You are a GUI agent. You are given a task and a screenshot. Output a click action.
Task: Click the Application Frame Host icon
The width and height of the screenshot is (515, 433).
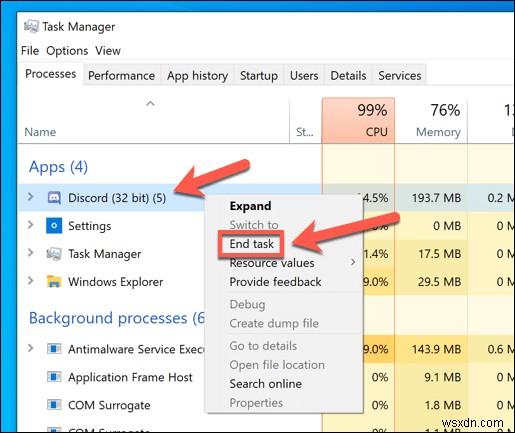(54, 377)
